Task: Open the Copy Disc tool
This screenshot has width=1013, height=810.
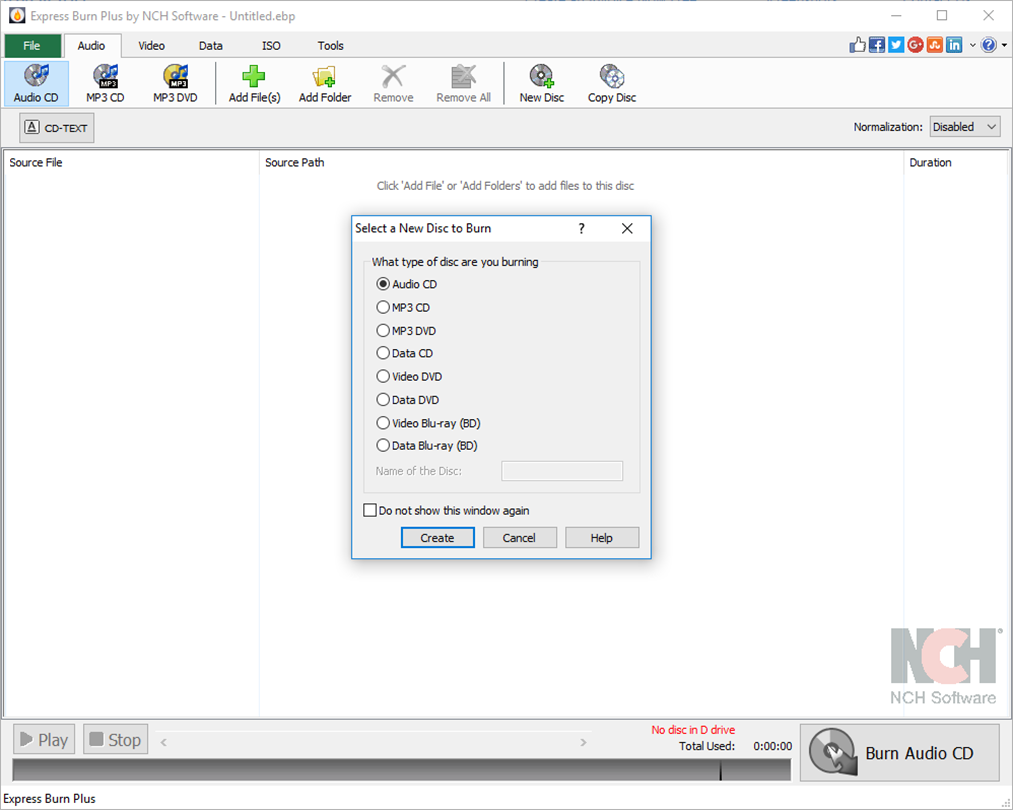Action: 612,83
